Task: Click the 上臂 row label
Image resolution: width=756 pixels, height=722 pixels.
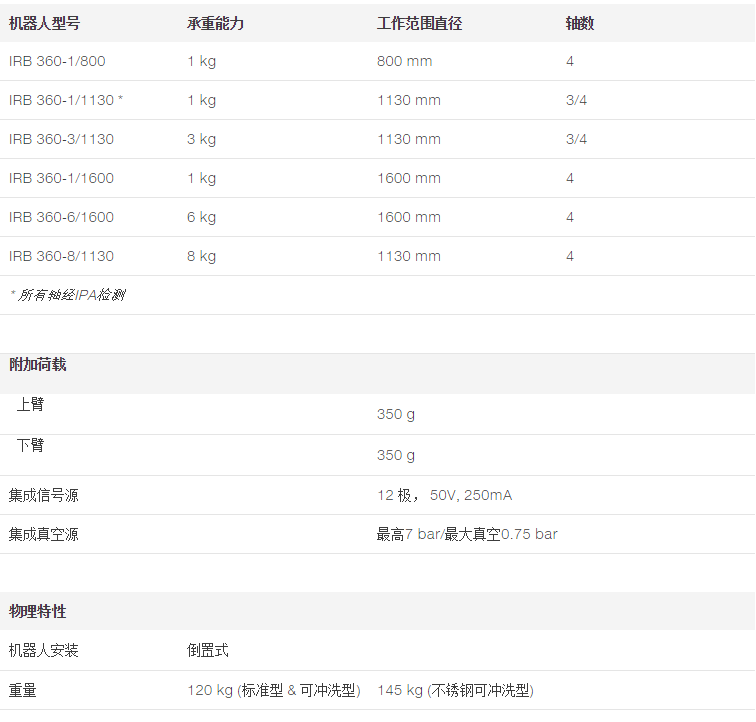Action: click(30, 404)
